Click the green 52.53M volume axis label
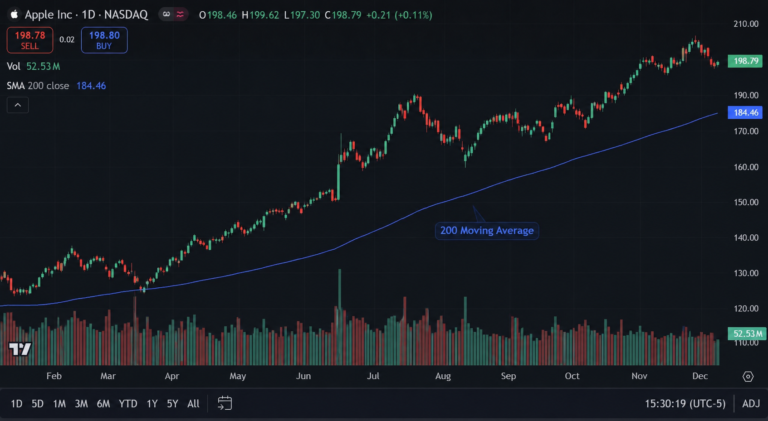Viewport: 768px width, 421px height. click(746, 333)
